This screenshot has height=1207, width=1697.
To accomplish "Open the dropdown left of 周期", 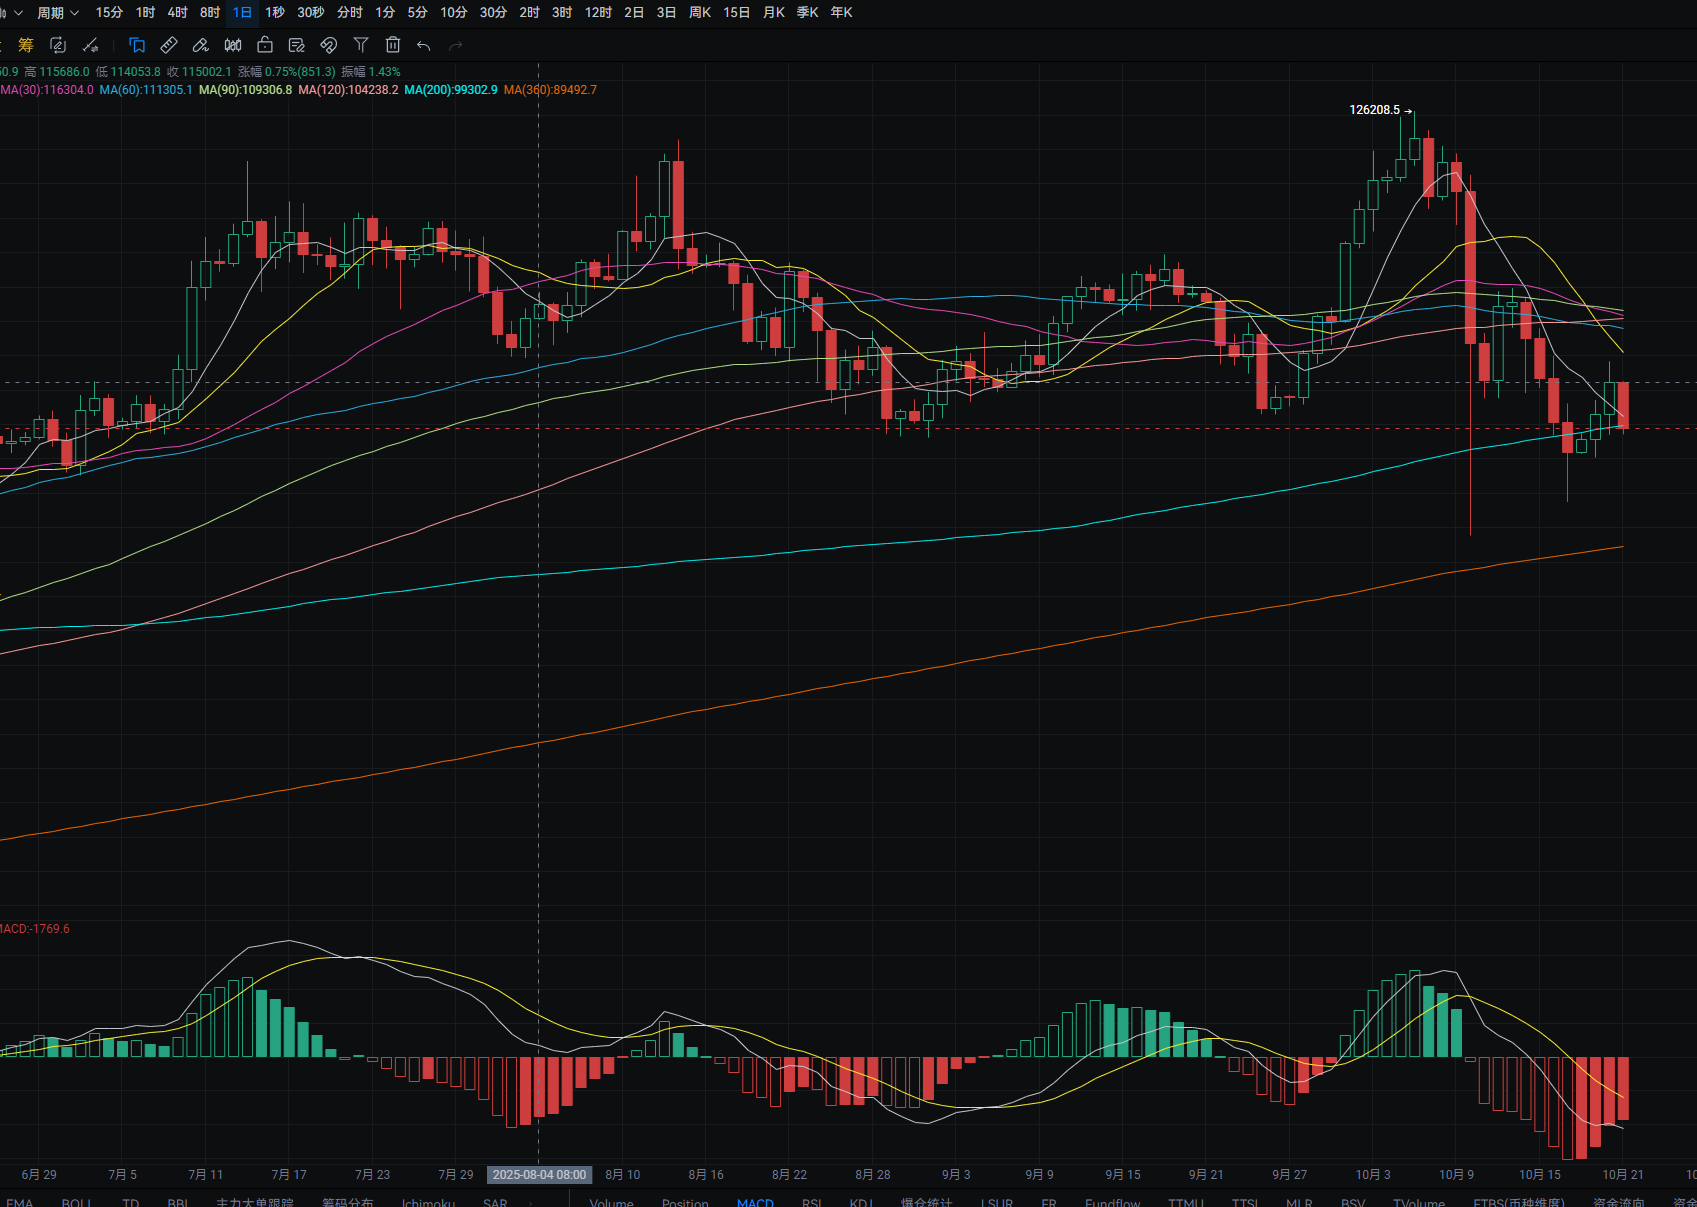I will tap(14, 12).
